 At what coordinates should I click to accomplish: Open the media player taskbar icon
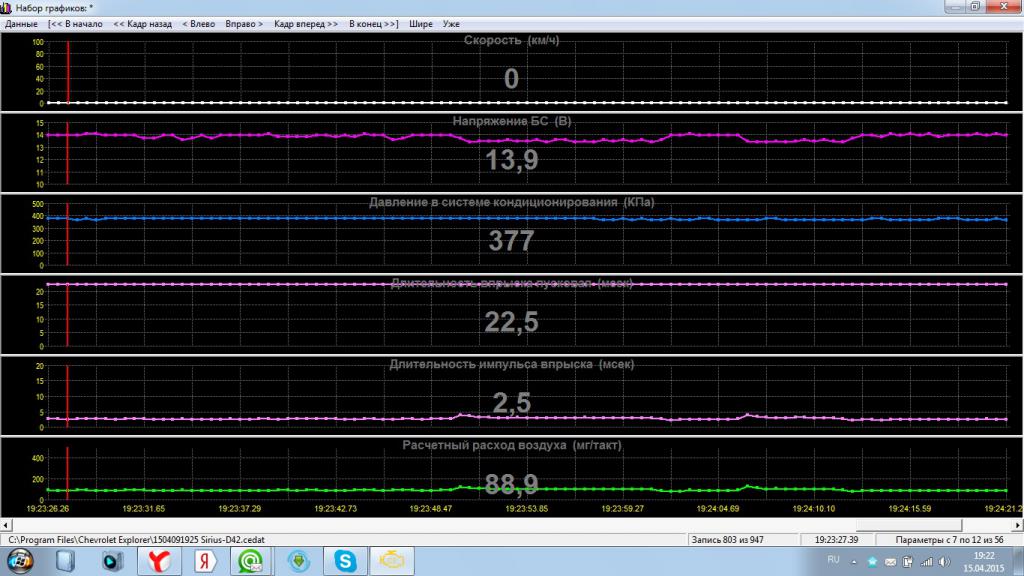(112, 561)
